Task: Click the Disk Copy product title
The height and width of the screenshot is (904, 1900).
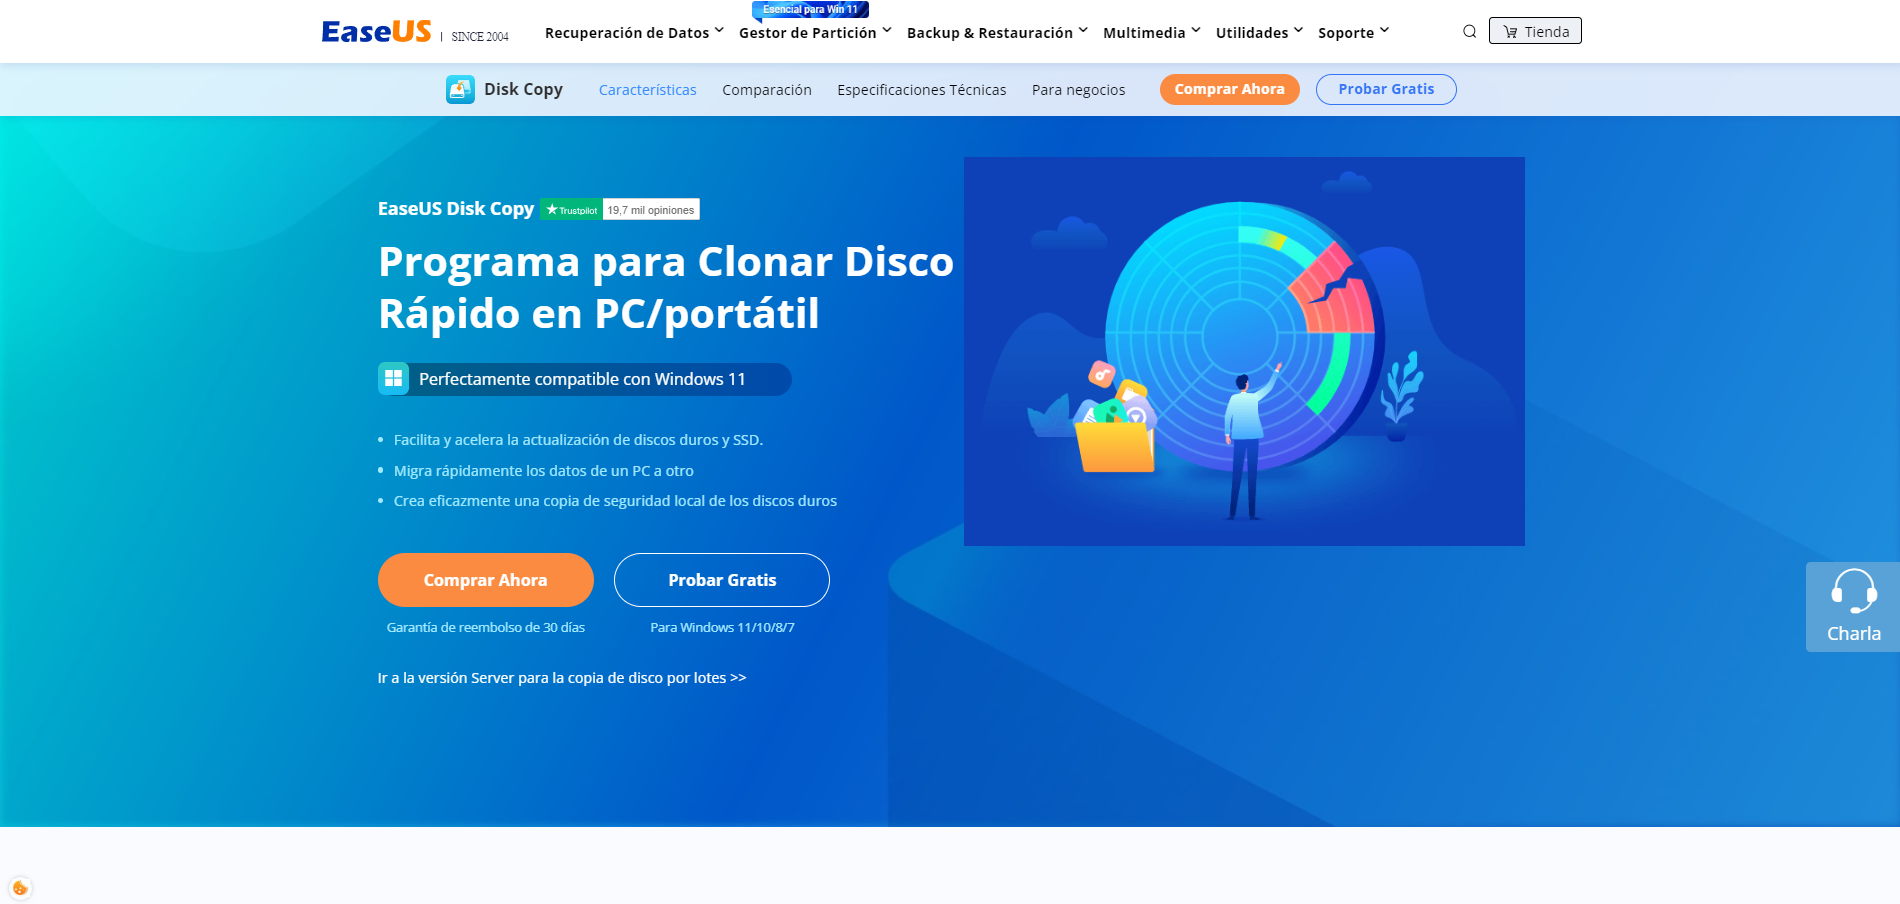Action: click(x=523, y=89)
